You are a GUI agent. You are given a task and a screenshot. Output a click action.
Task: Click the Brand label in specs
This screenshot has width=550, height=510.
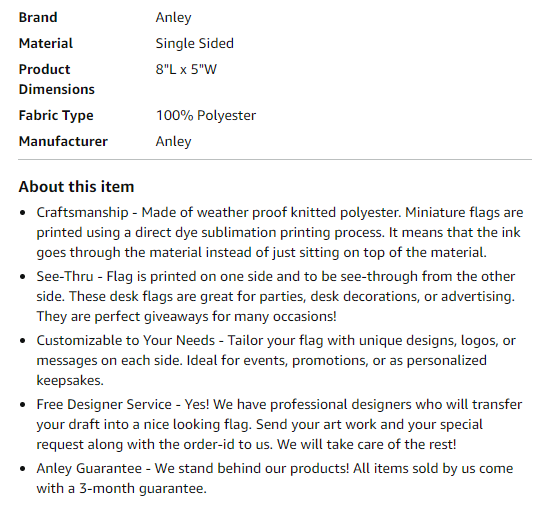point(38,18)
